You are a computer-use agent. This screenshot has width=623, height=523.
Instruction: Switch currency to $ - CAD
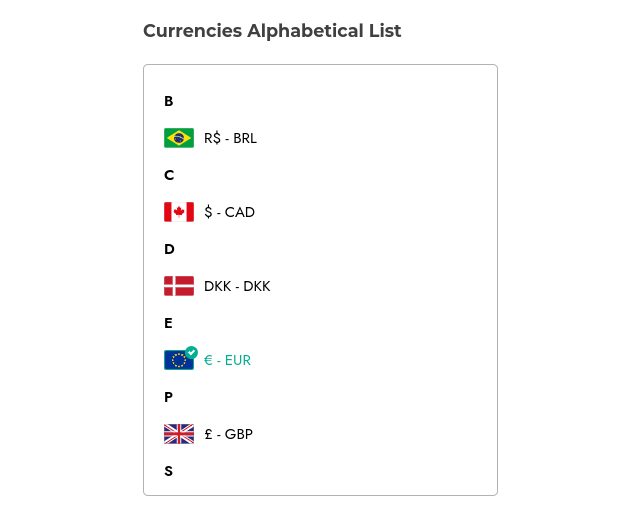coord(229,212)
